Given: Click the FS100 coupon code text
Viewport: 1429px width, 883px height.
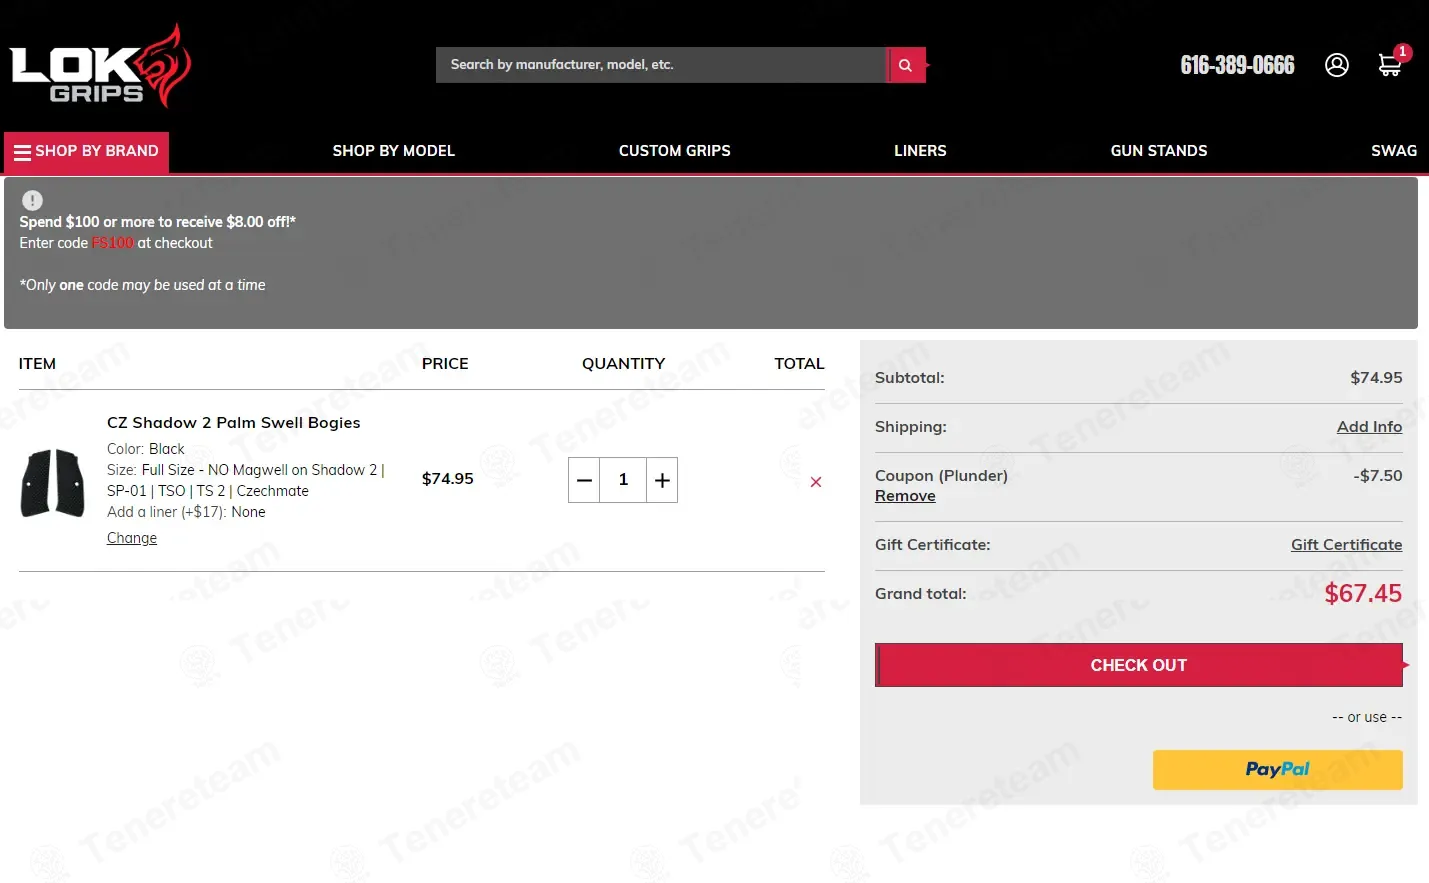Looking at the screenshot, I should pyautogui.click(x=113, y=243).
